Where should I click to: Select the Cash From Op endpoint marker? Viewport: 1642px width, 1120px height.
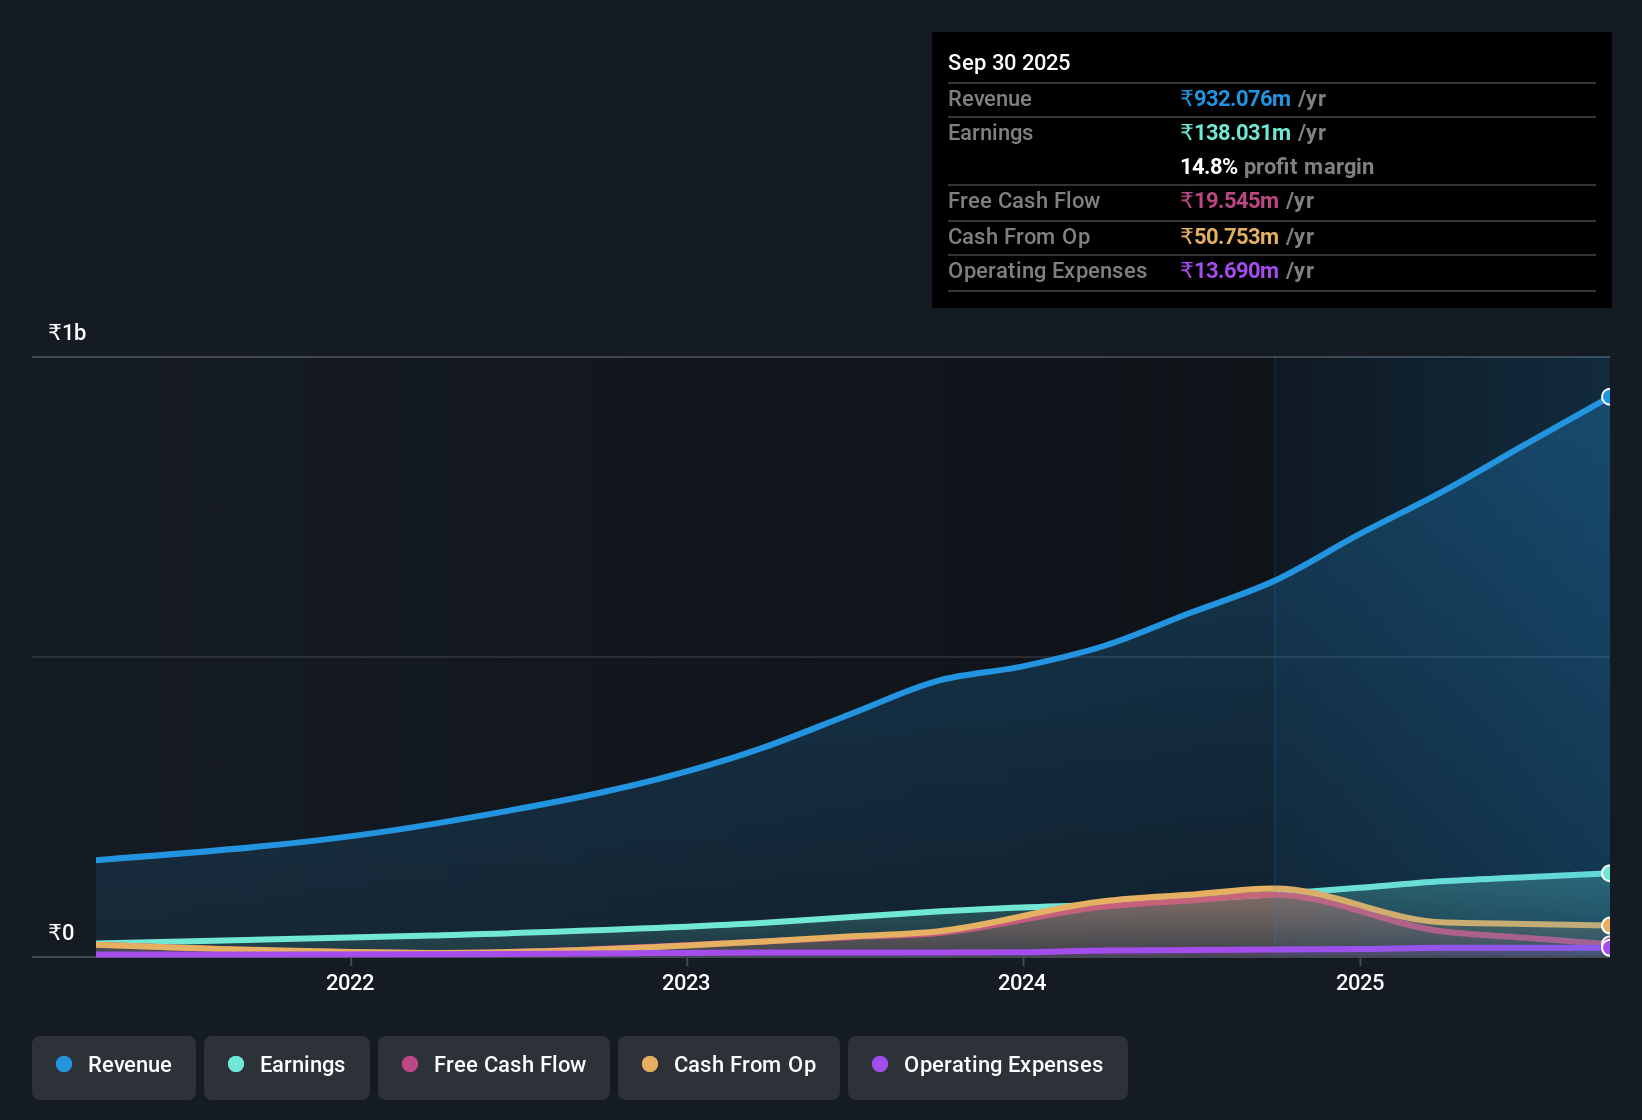click(1608, 925)
